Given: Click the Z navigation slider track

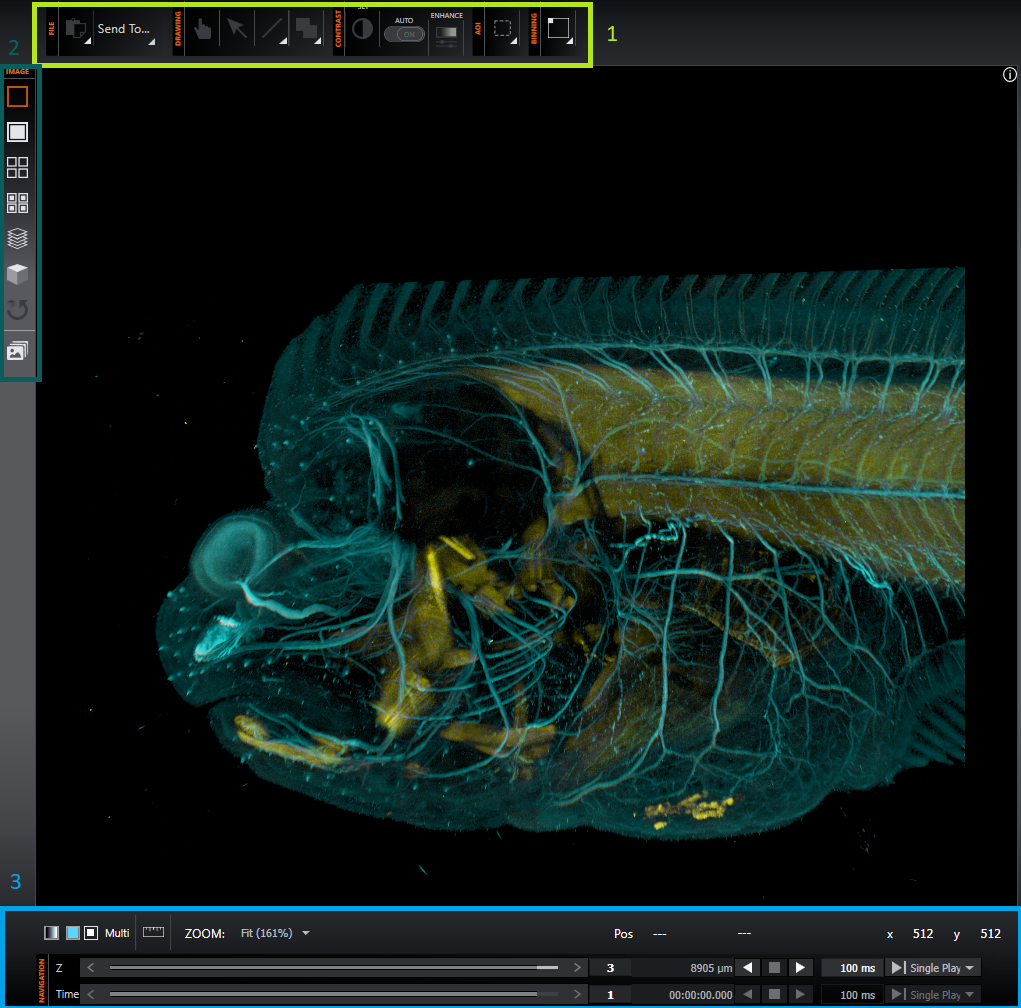Looking at the screenshot, I should click(330, 968).
